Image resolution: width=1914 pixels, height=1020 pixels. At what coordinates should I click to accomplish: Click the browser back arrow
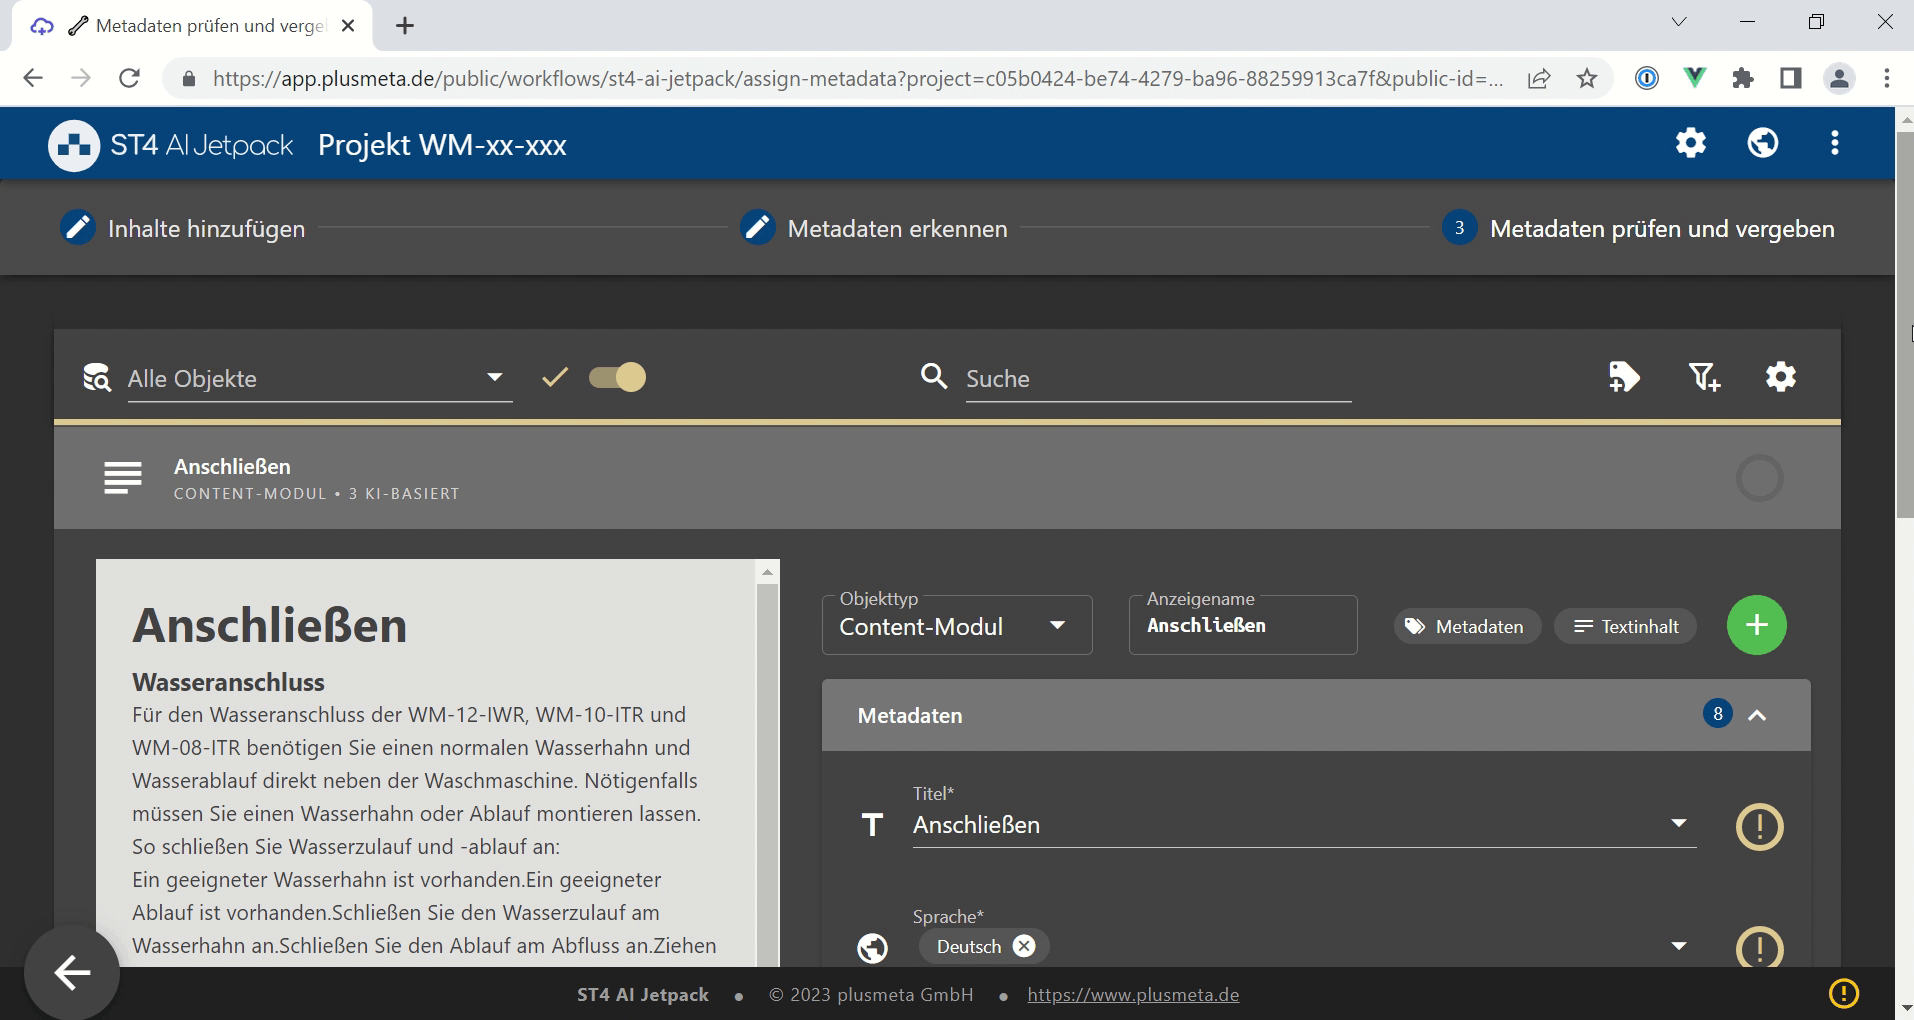tap(33, 78)
